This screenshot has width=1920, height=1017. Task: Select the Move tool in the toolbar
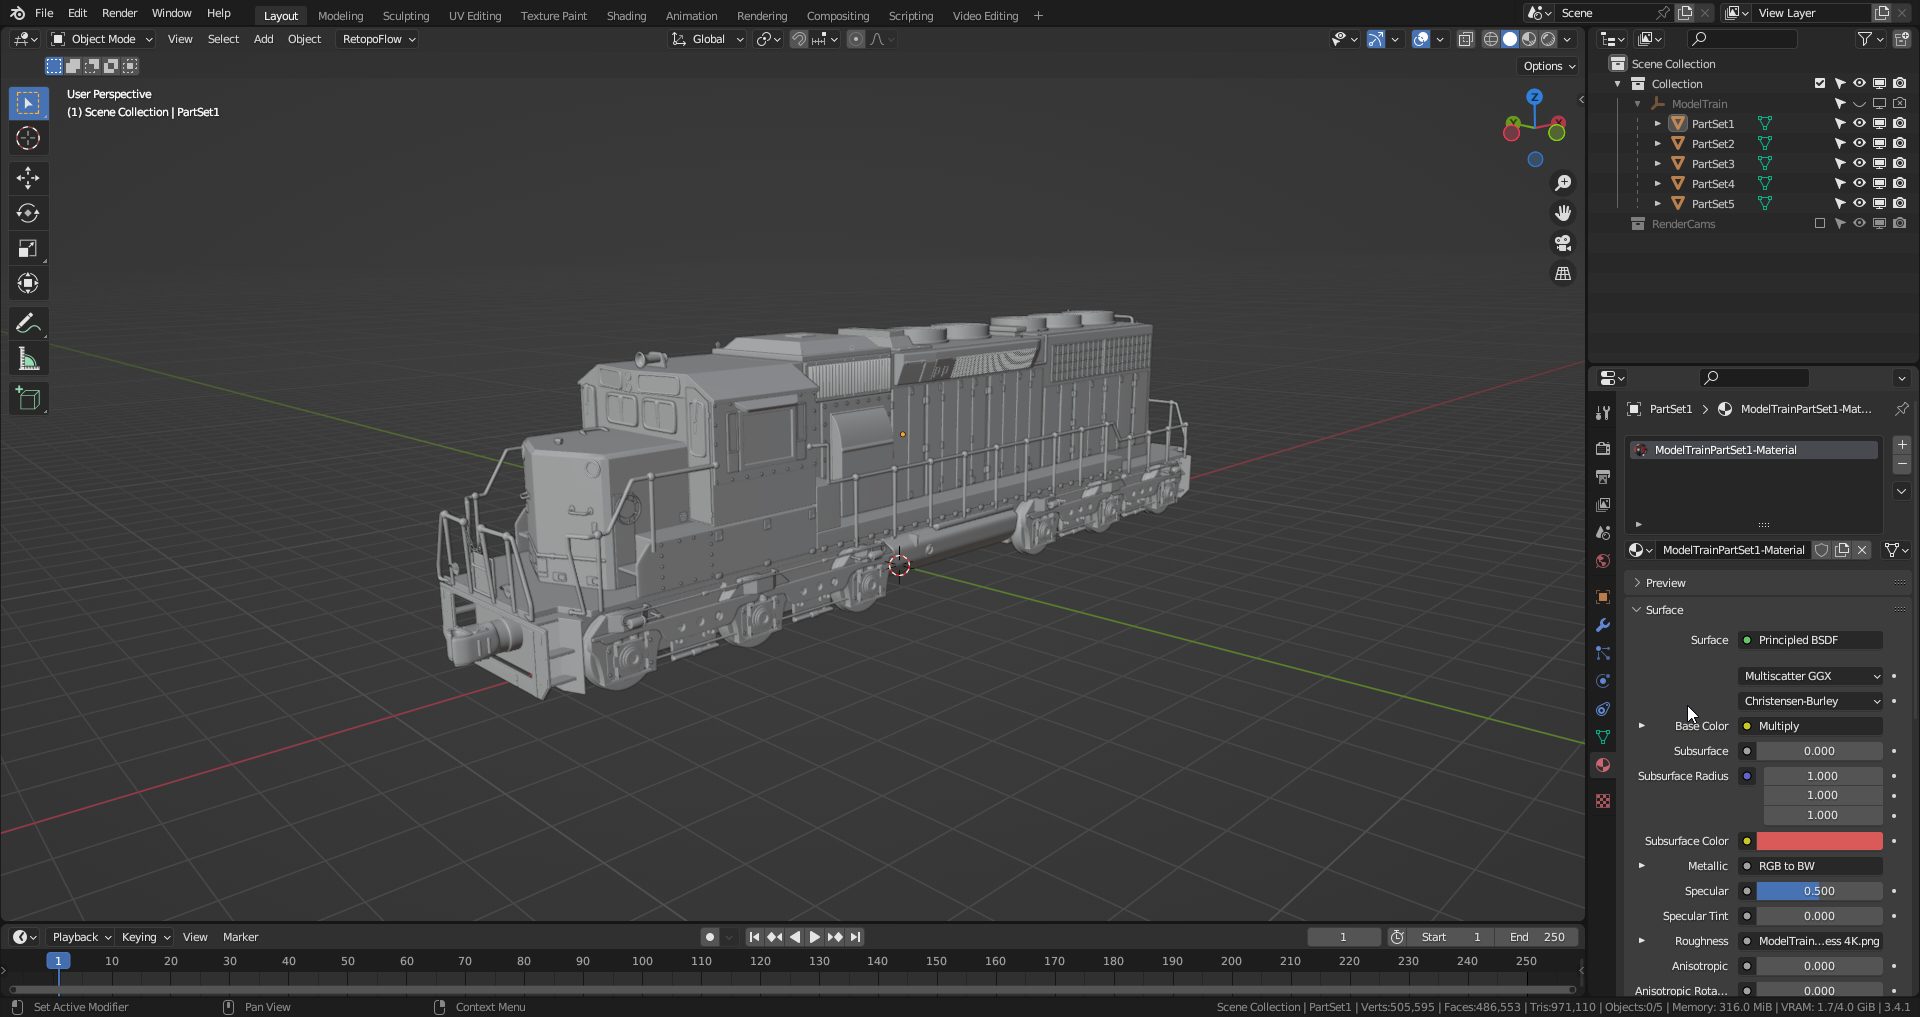28,177
